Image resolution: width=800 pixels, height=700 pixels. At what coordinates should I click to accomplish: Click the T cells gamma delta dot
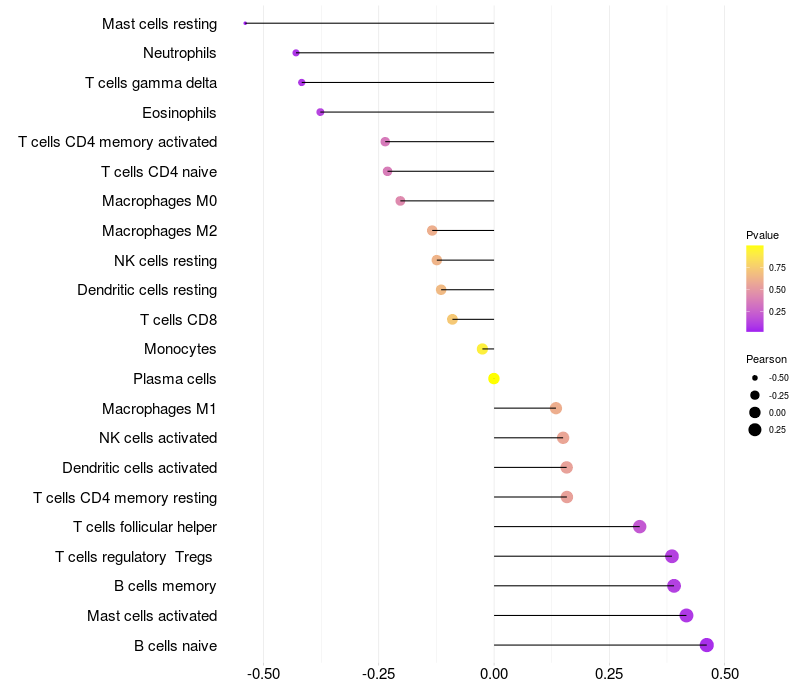tap(302, 83)
